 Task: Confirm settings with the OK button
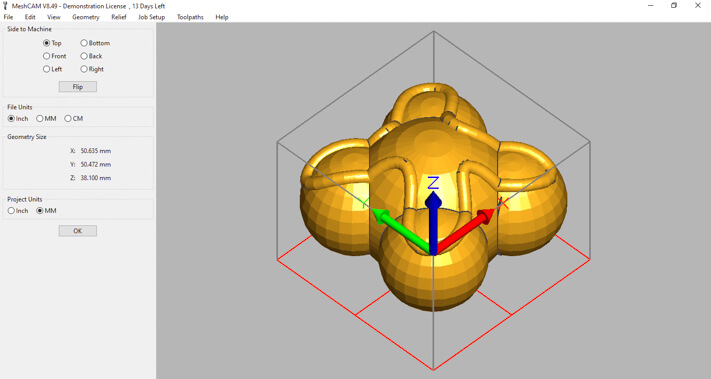tap(78, 231)
